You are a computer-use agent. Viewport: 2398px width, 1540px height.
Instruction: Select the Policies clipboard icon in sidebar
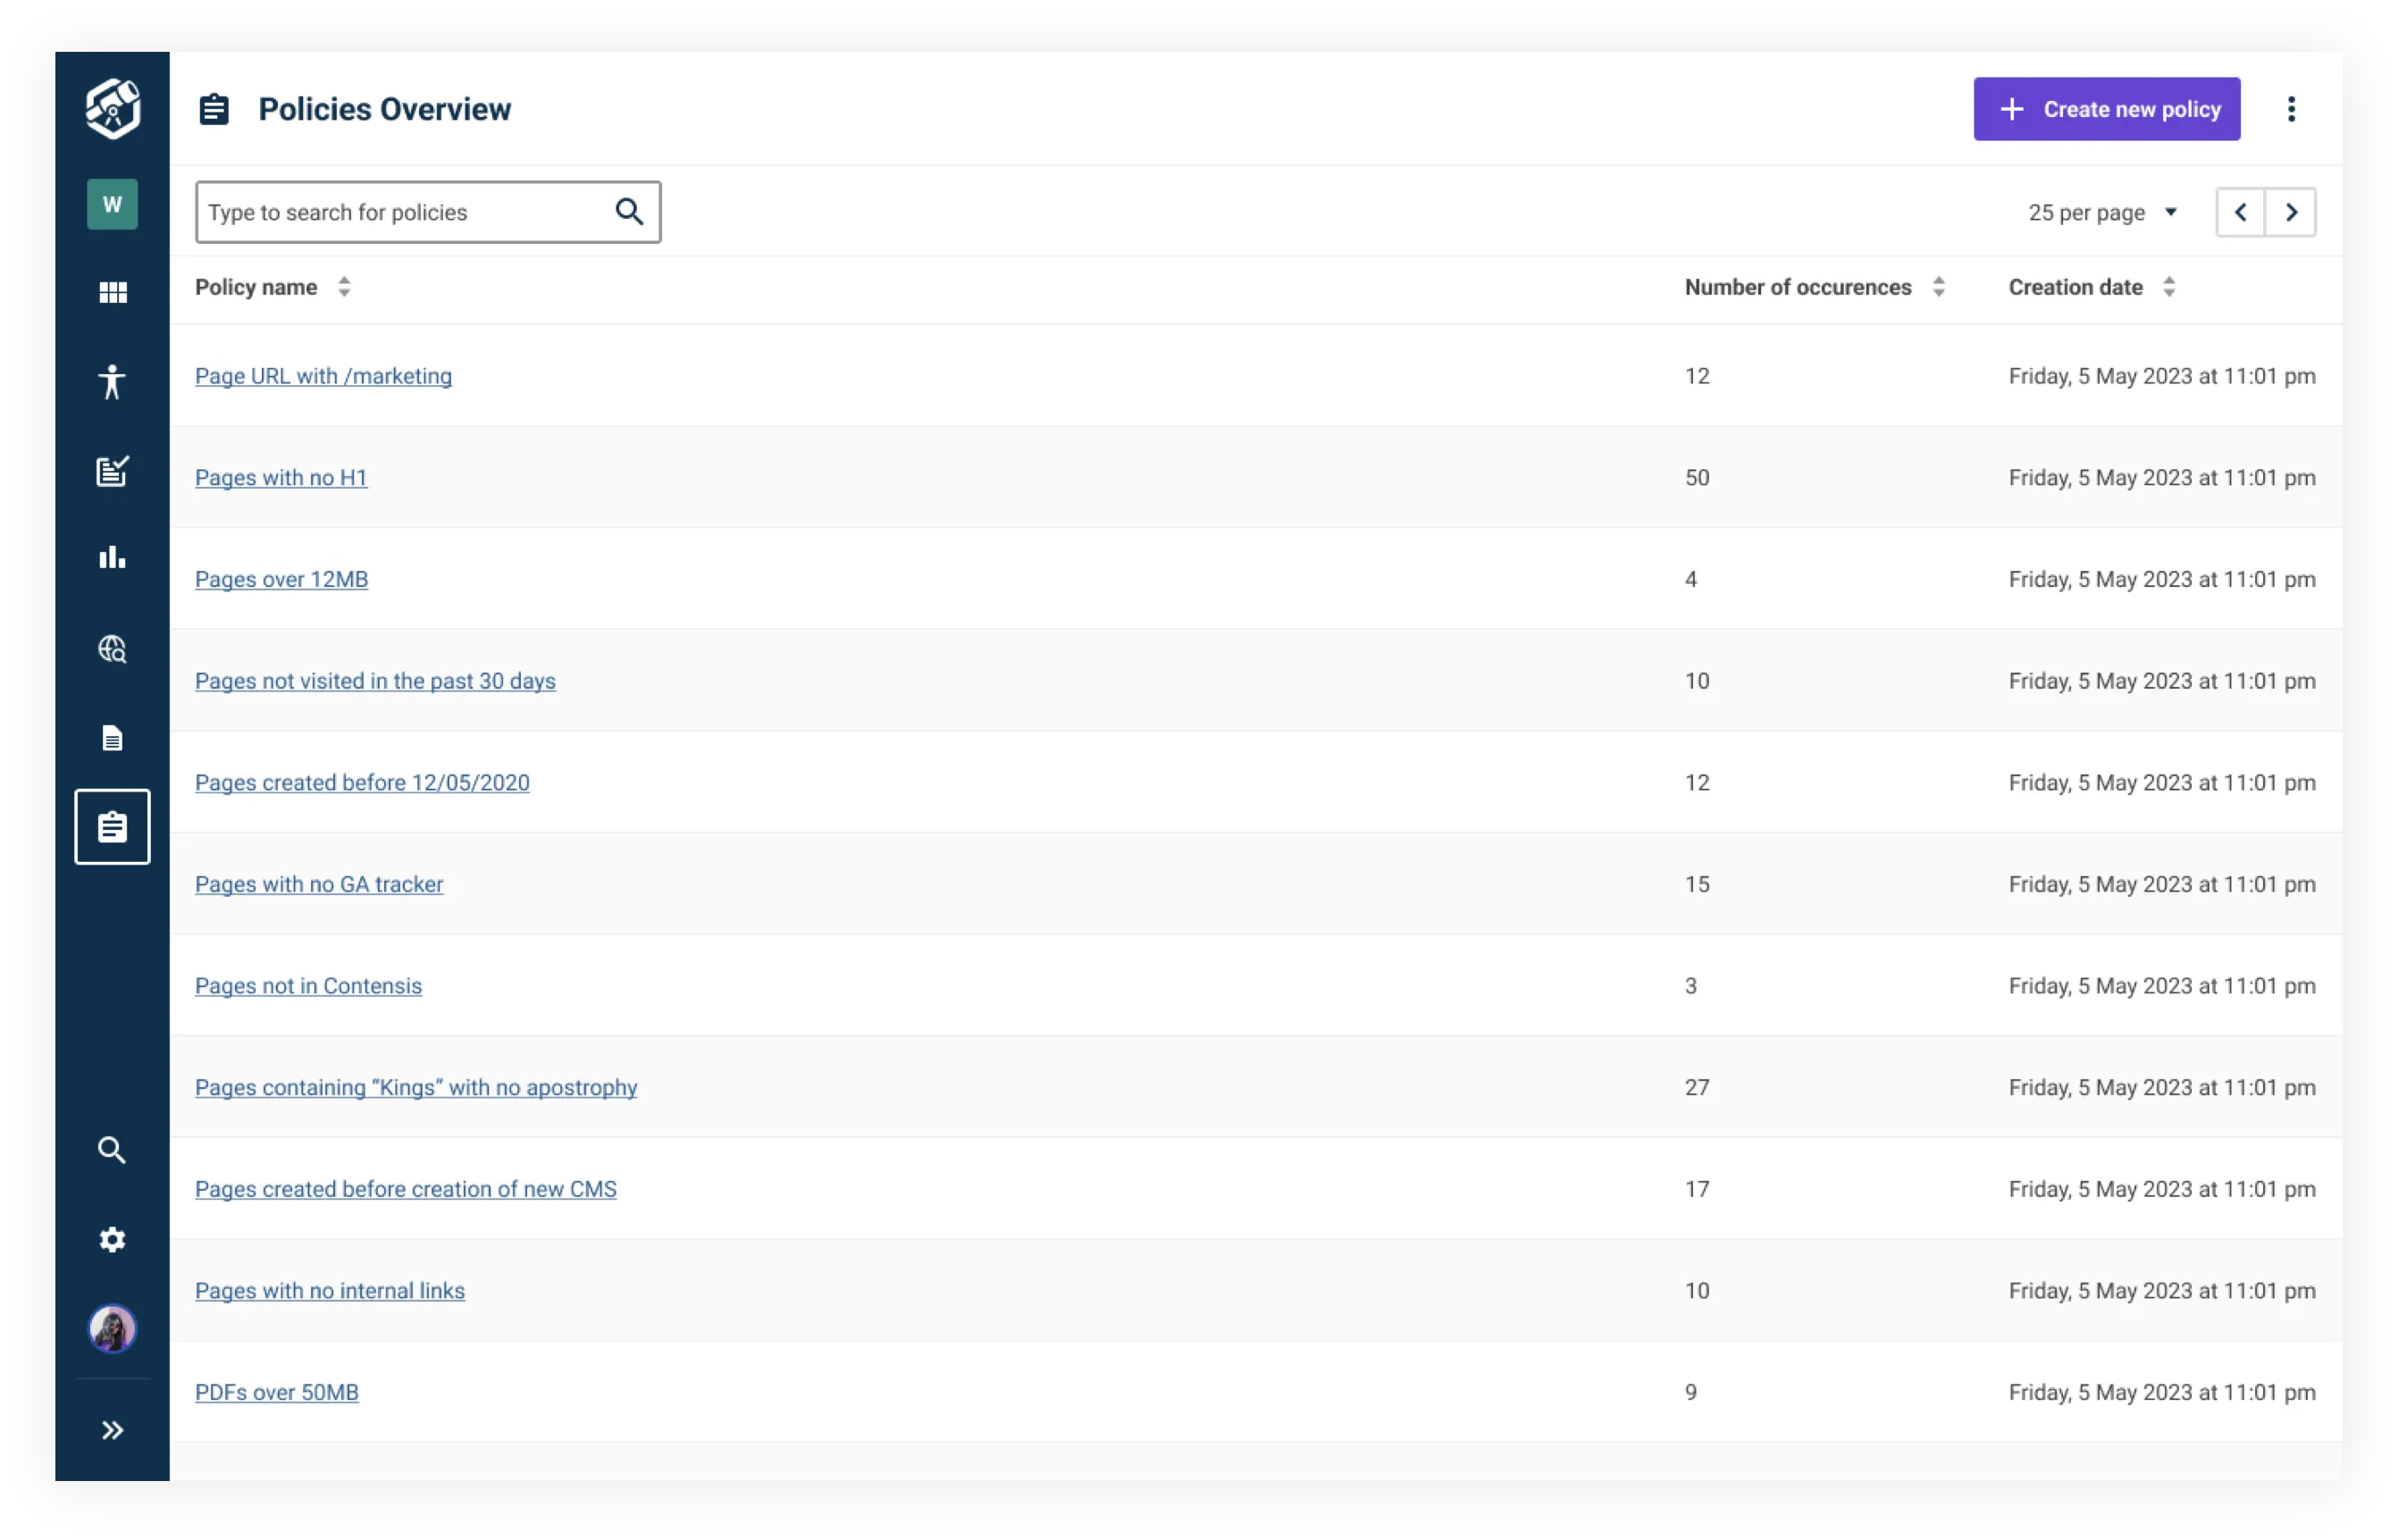[112, 826]
